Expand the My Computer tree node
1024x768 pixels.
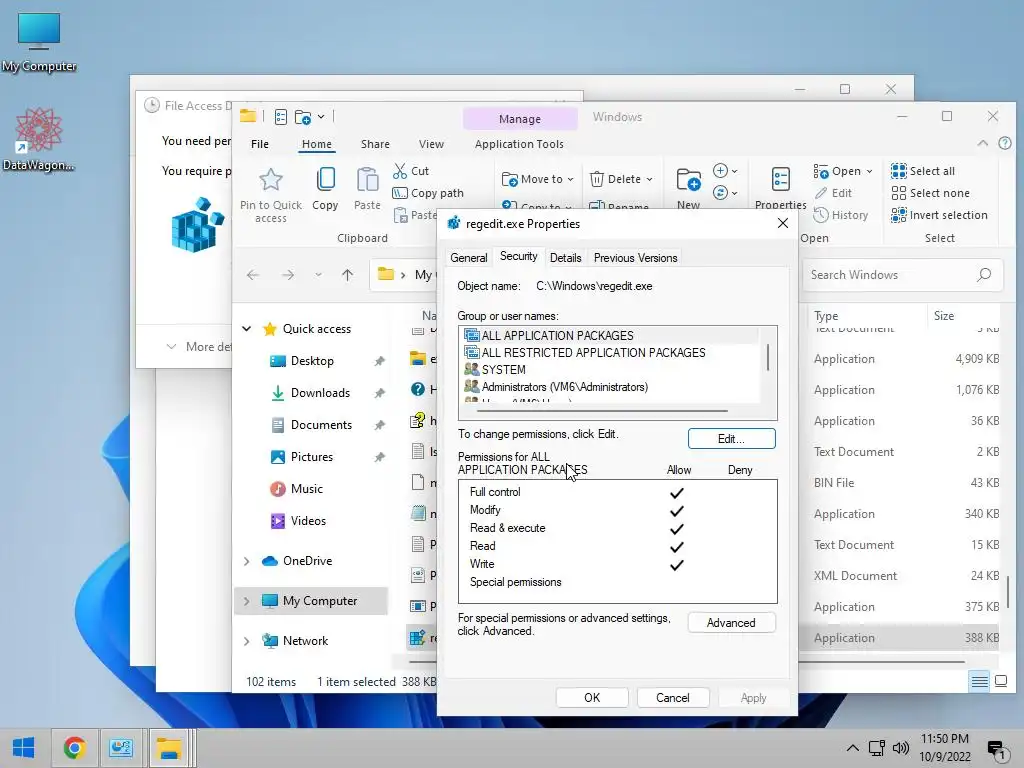tap(247, 601)
